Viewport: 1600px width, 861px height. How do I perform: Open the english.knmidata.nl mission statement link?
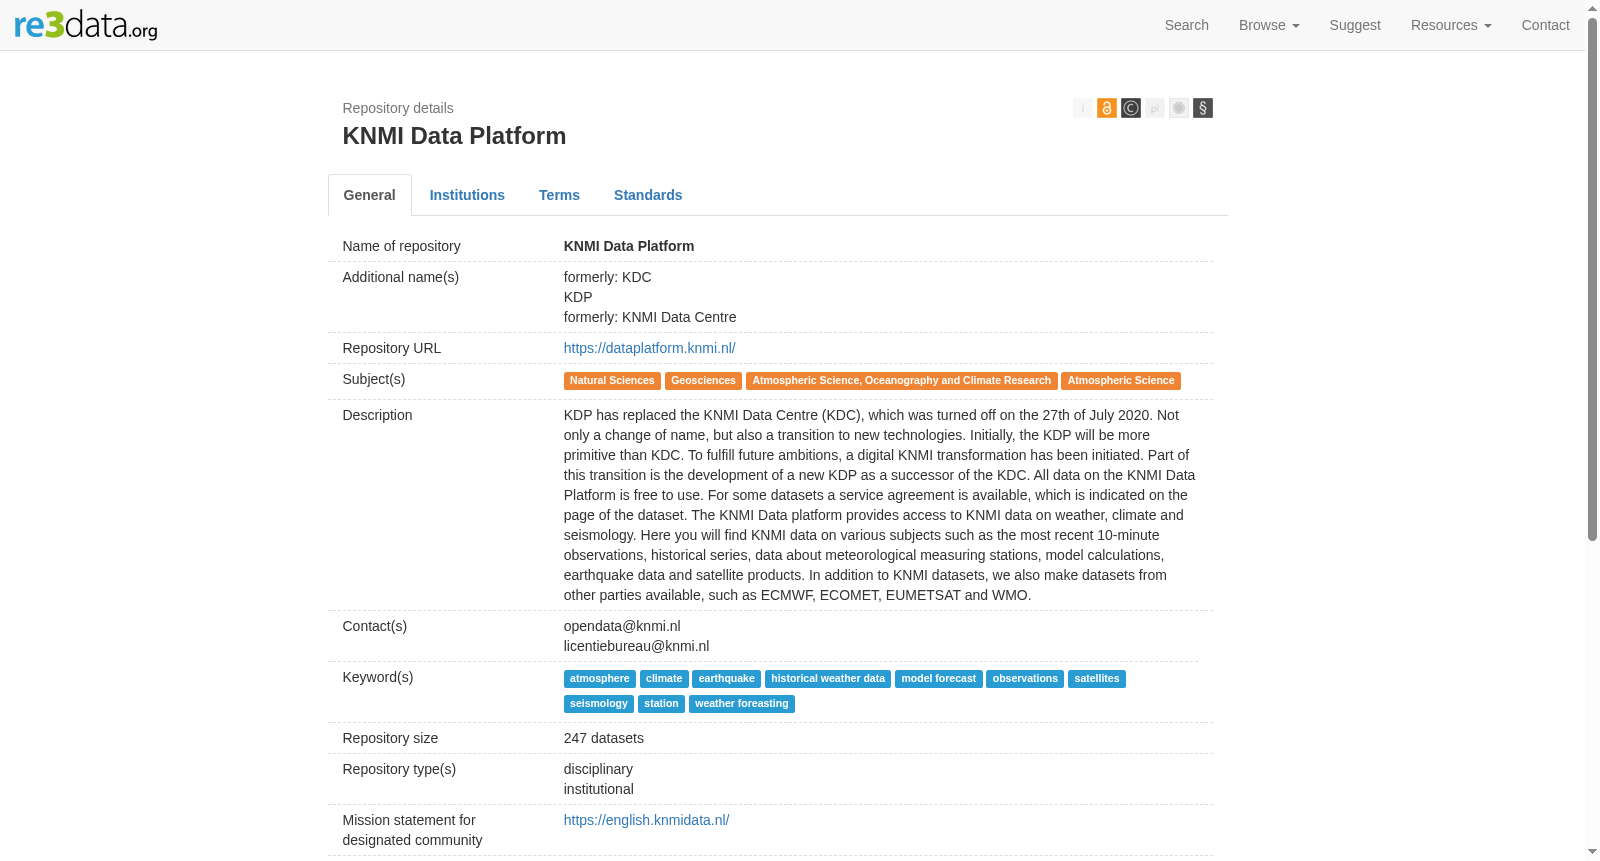click(x=647, y=820)
